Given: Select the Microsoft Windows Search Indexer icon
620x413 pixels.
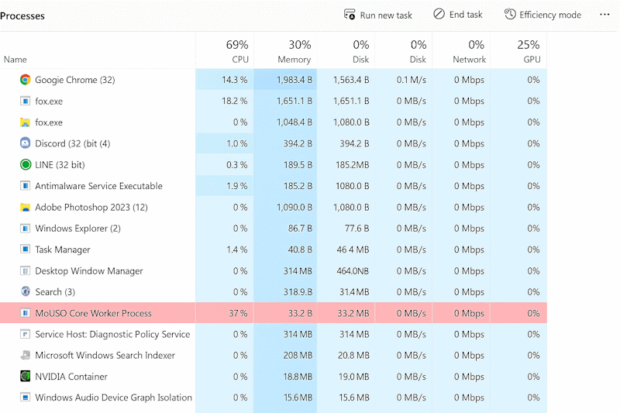Looking at the screenshot, I should point(25,355).
